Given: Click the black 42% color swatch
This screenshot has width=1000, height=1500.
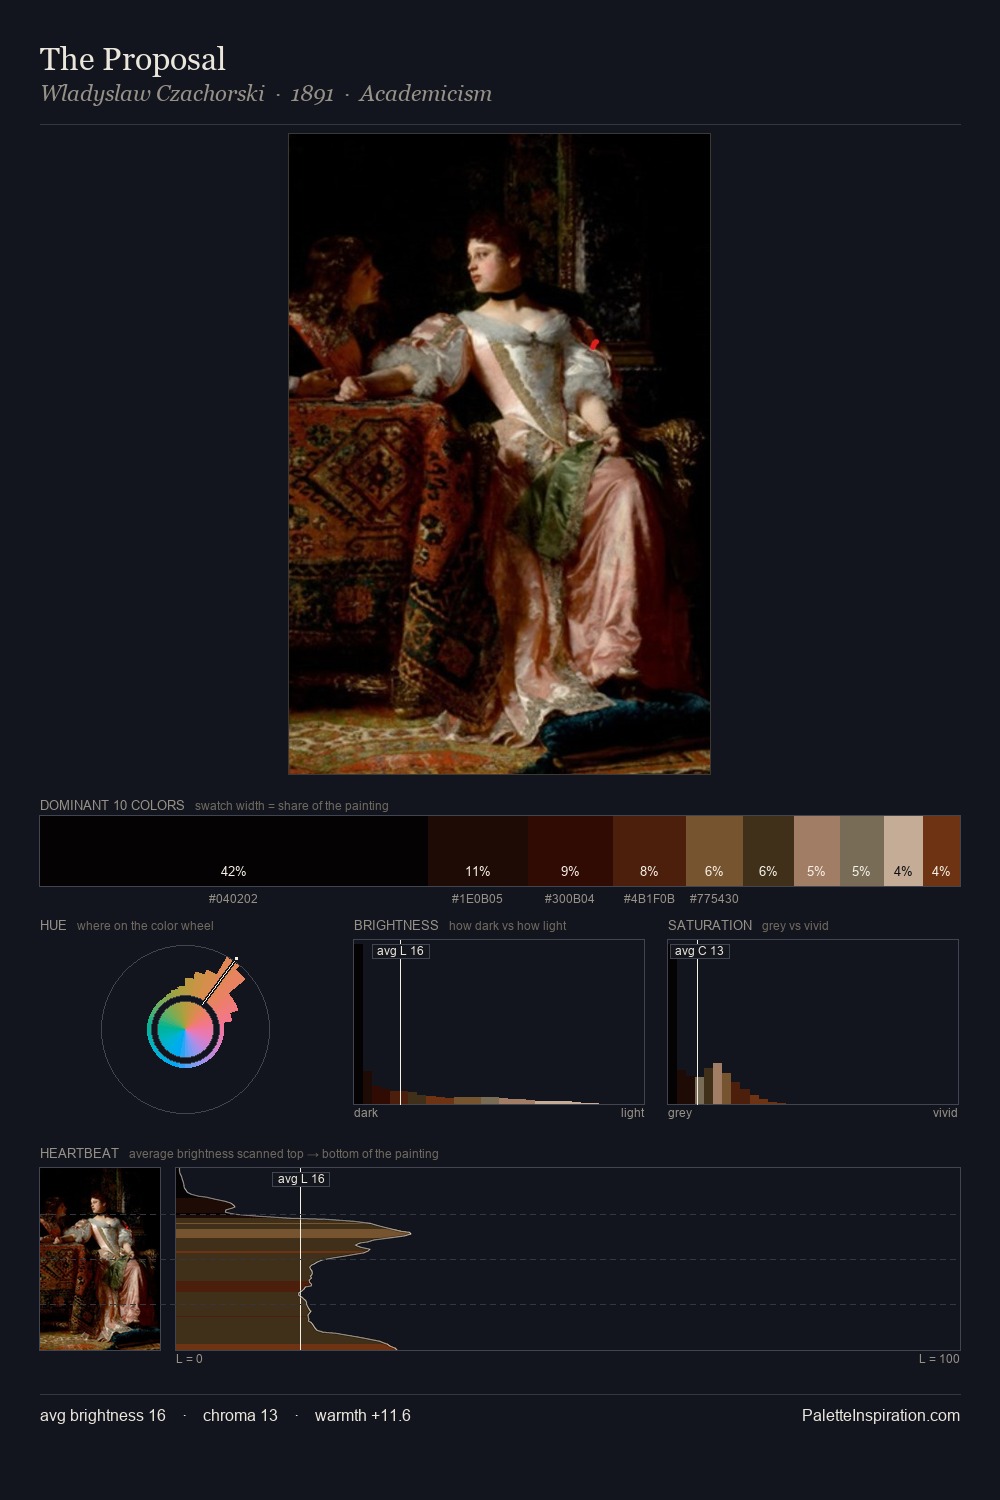Looking at the screenshot, I should pos(234,851).
